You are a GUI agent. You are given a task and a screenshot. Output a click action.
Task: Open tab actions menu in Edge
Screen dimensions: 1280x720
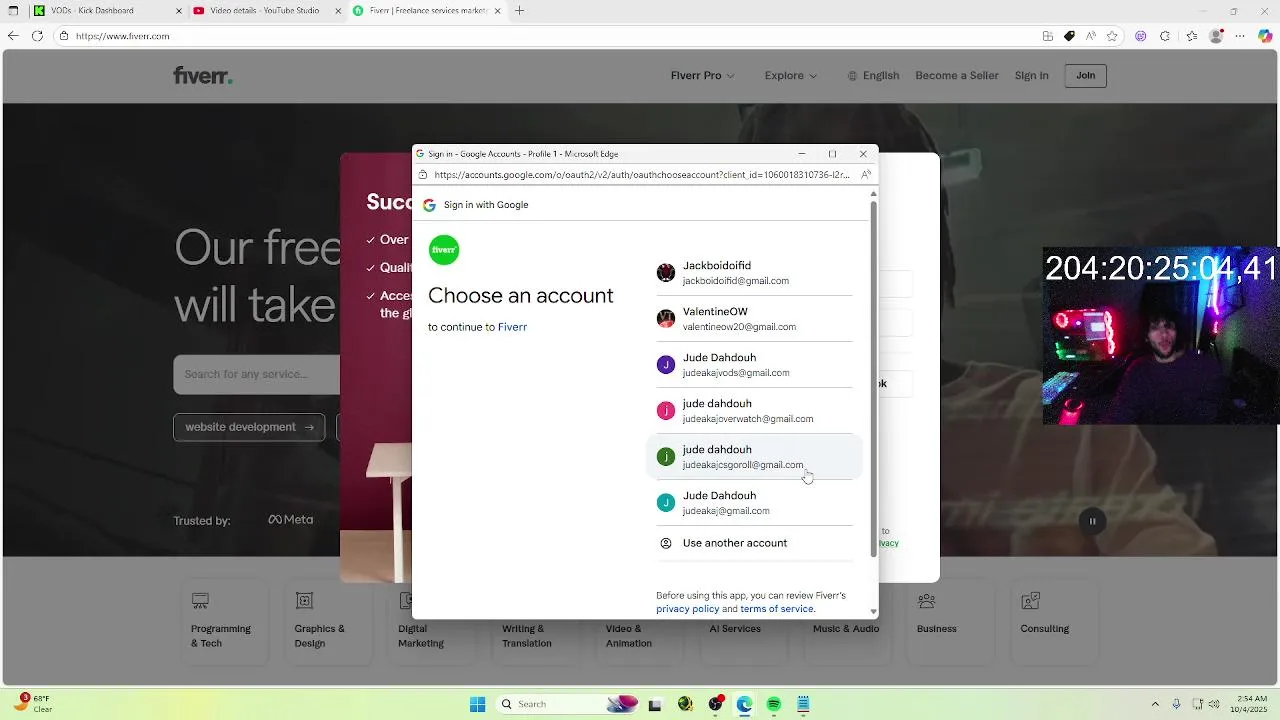click(x=13, y=11)
